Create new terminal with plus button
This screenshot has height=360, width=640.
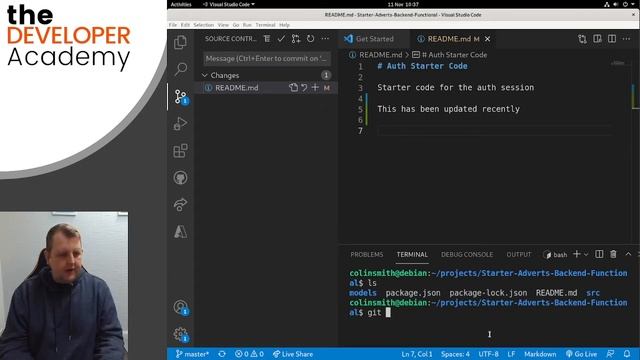[577, 254]
